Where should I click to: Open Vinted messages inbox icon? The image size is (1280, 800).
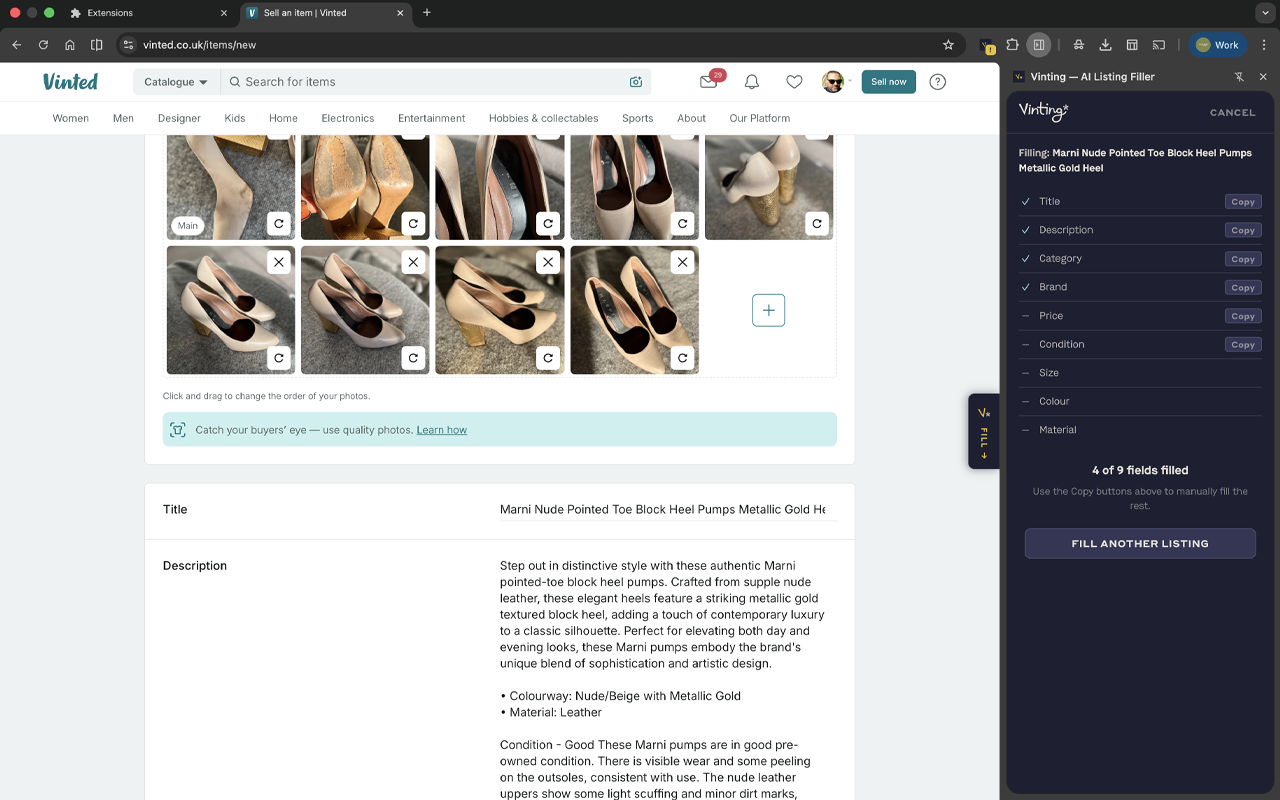[709, 82]
